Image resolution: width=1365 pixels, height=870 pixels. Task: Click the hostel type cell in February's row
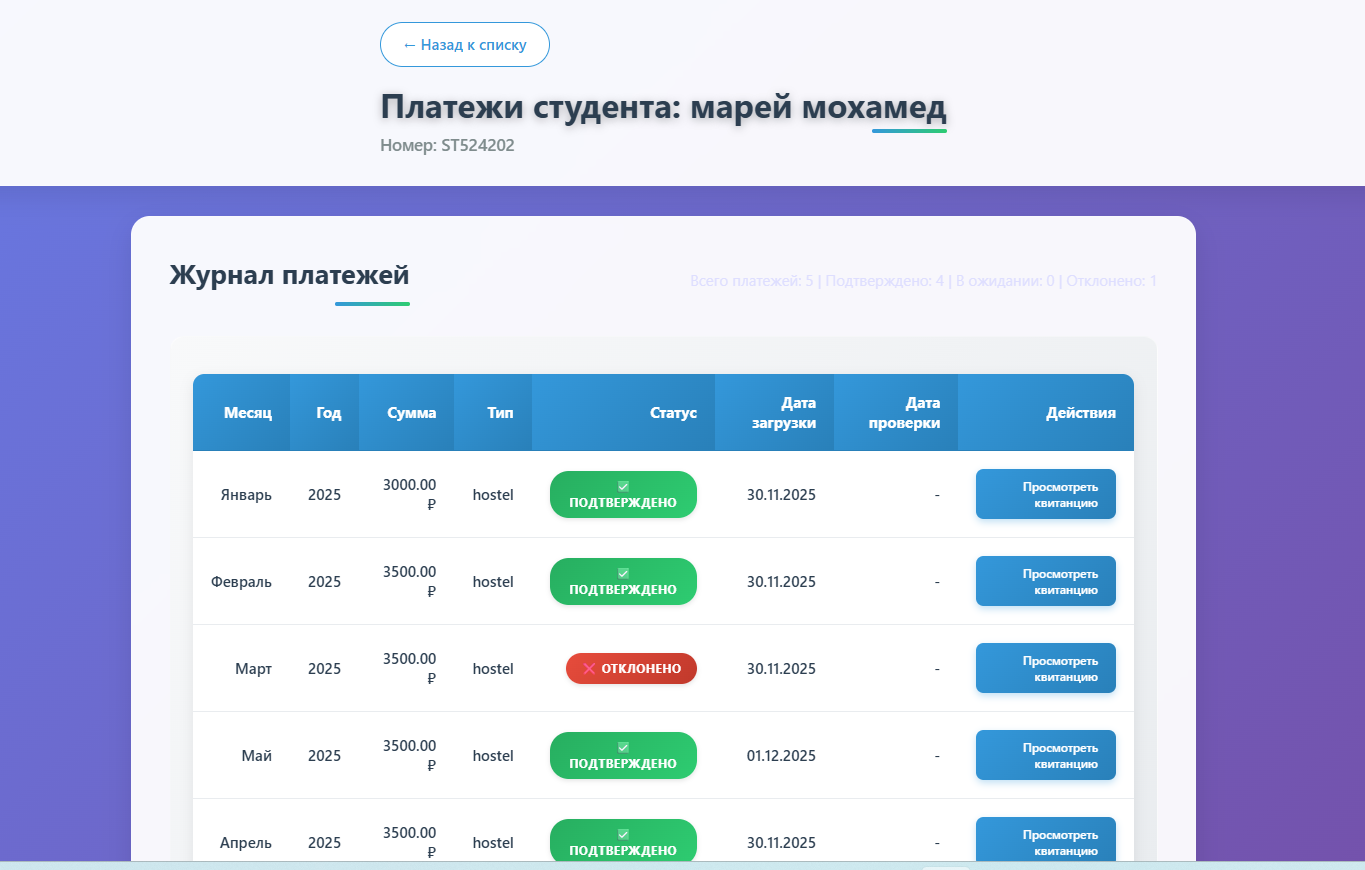click(x=493, y=581)
